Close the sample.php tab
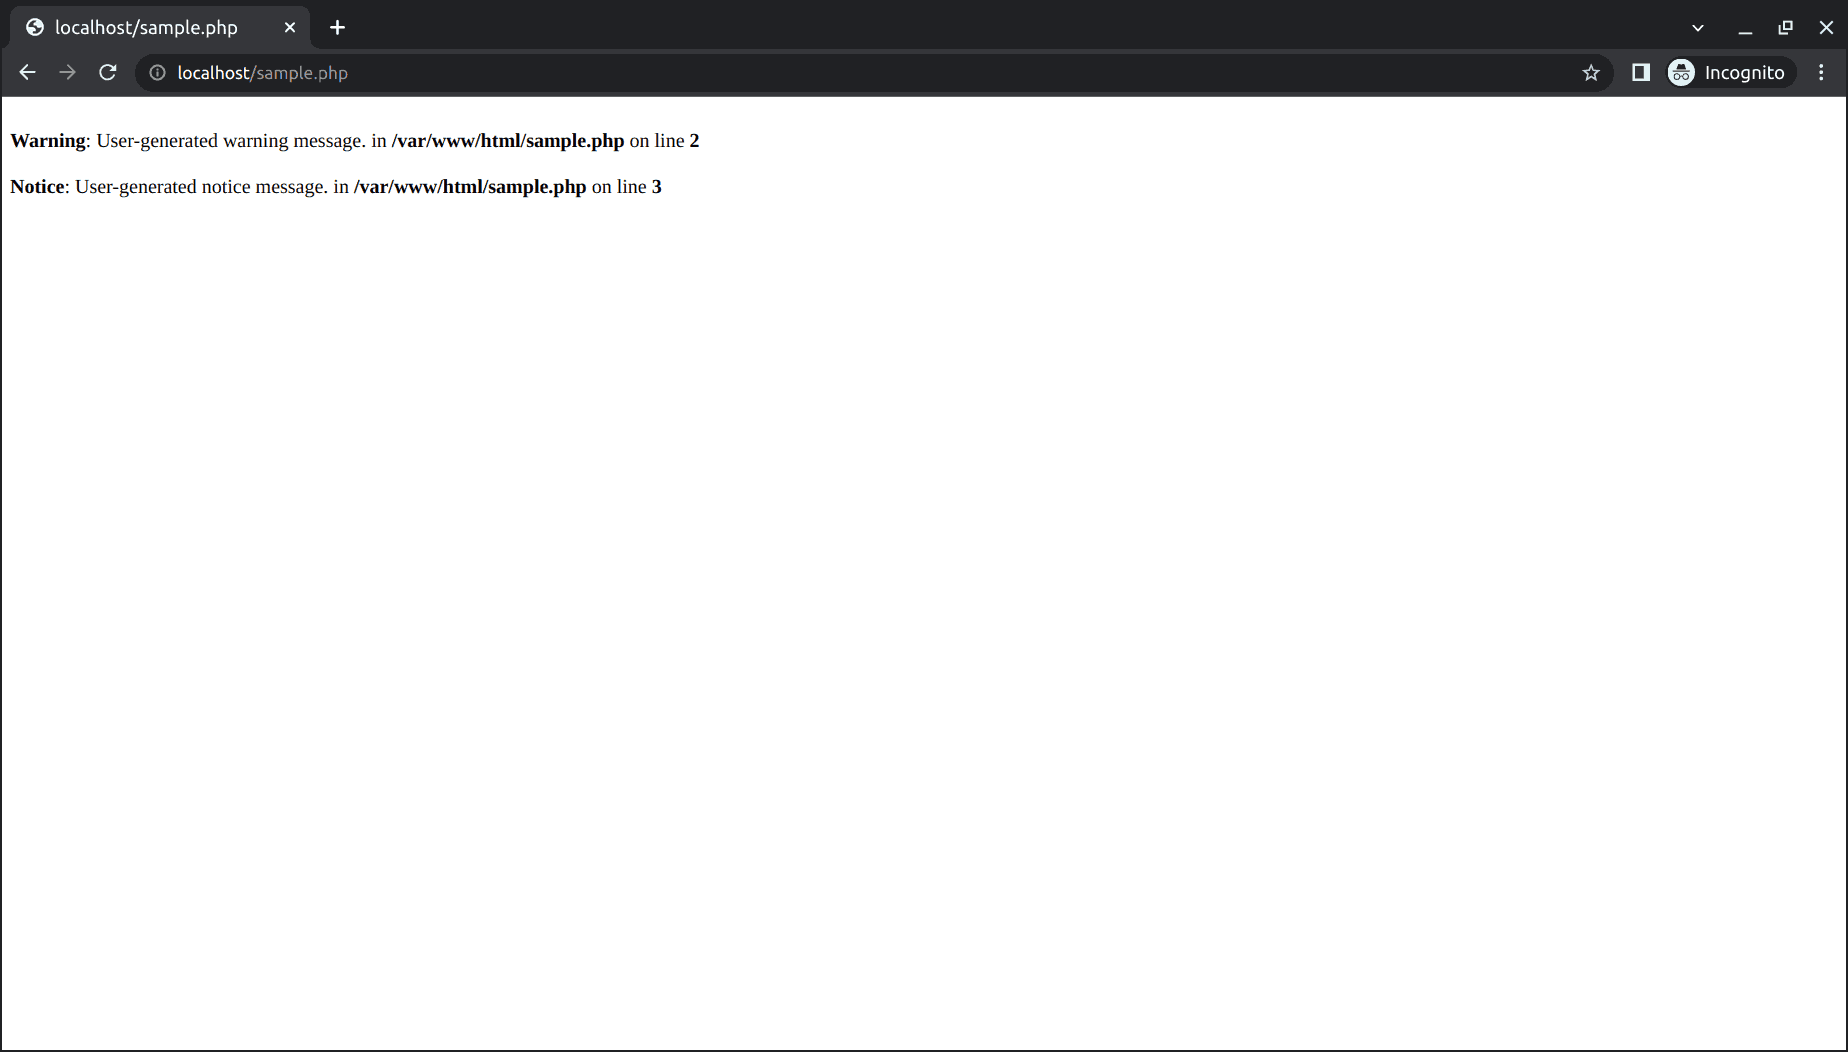The height and width of the screenshot is (1052, 1848). pyautogui.click(x=290, y=27)
